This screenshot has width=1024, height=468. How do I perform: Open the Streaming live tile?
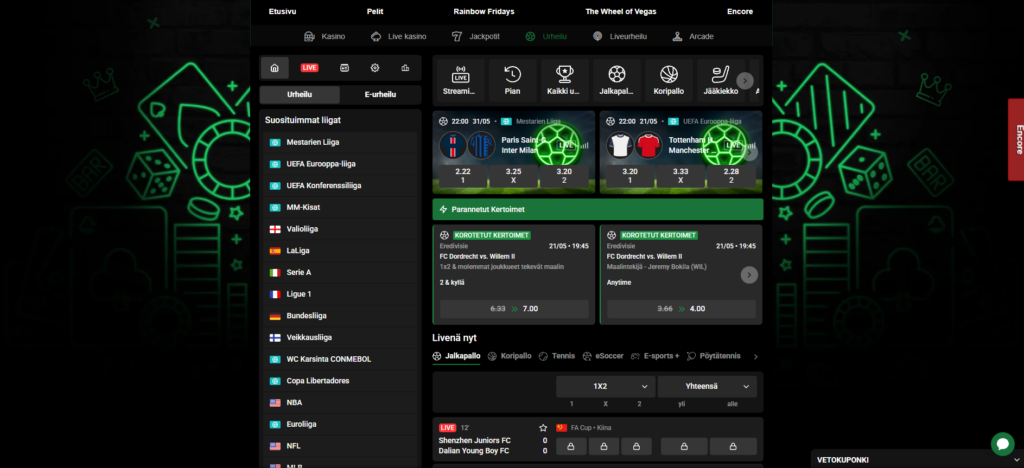tap(460, 80)
